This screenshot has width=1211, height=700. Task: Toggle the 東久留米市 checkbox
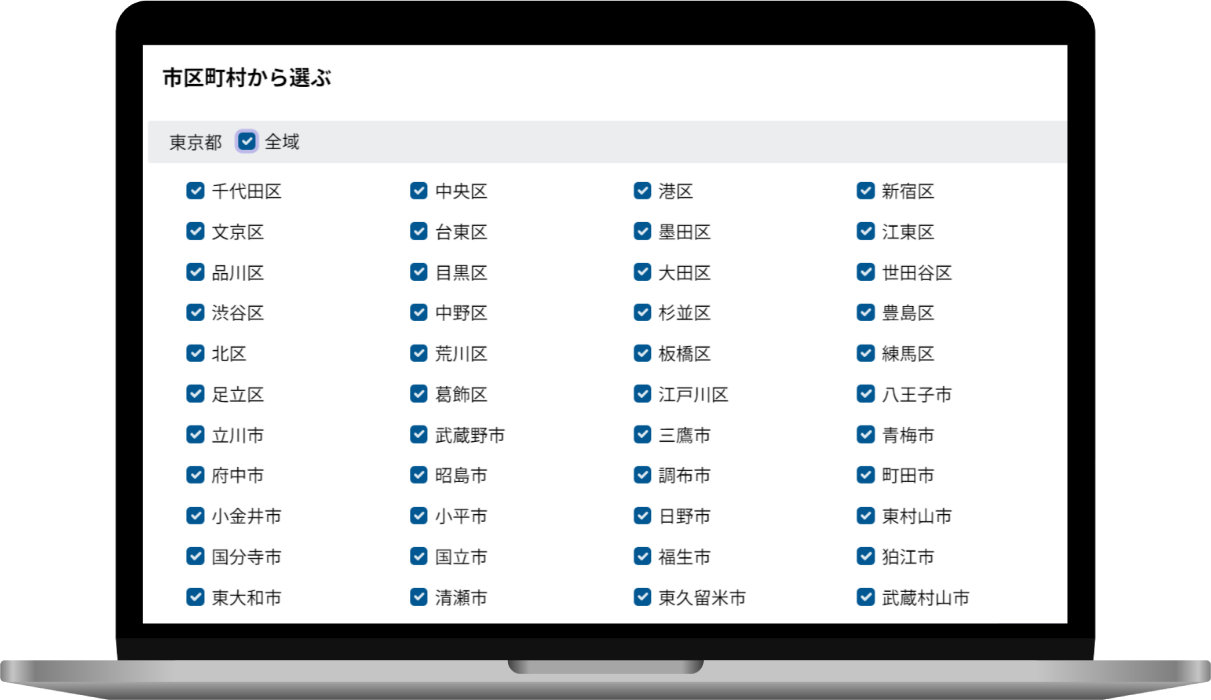[643, 597]
